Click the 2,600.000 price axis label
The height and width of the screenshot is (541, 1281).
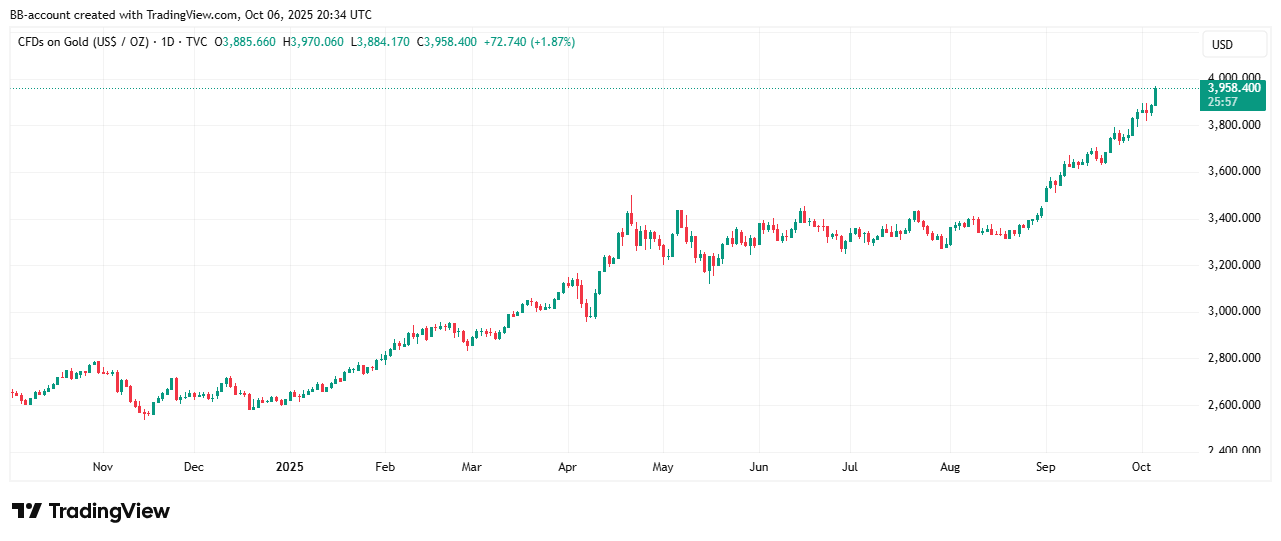point(1233,405)
